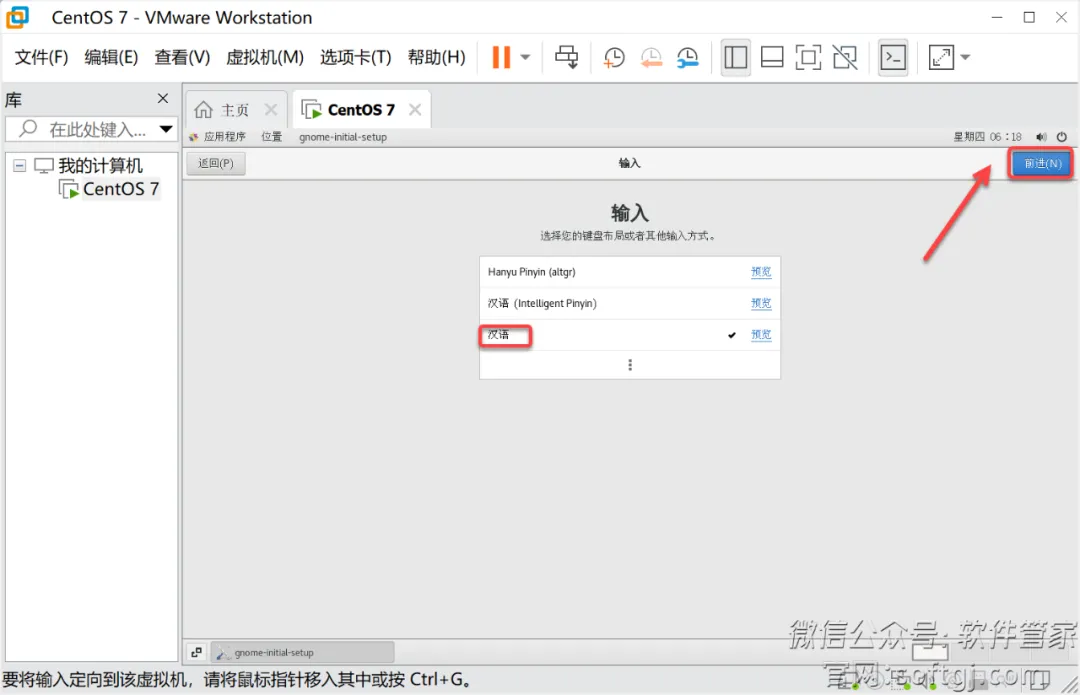1080x695 pixels.
Task: Preview the 汉语 keyboard layout
Action: [760, 335]
